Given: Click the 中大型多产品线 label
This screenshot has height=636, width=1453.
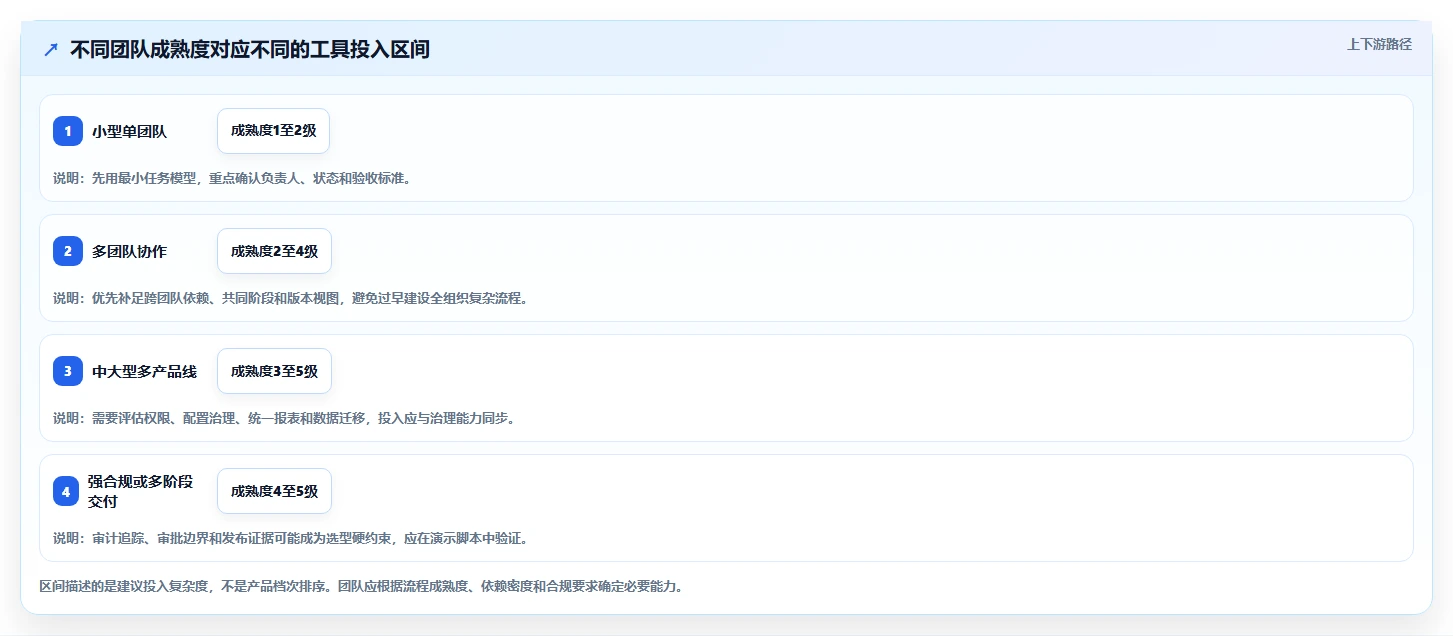Looking at the screenshot, I should [x=144, y=371].
